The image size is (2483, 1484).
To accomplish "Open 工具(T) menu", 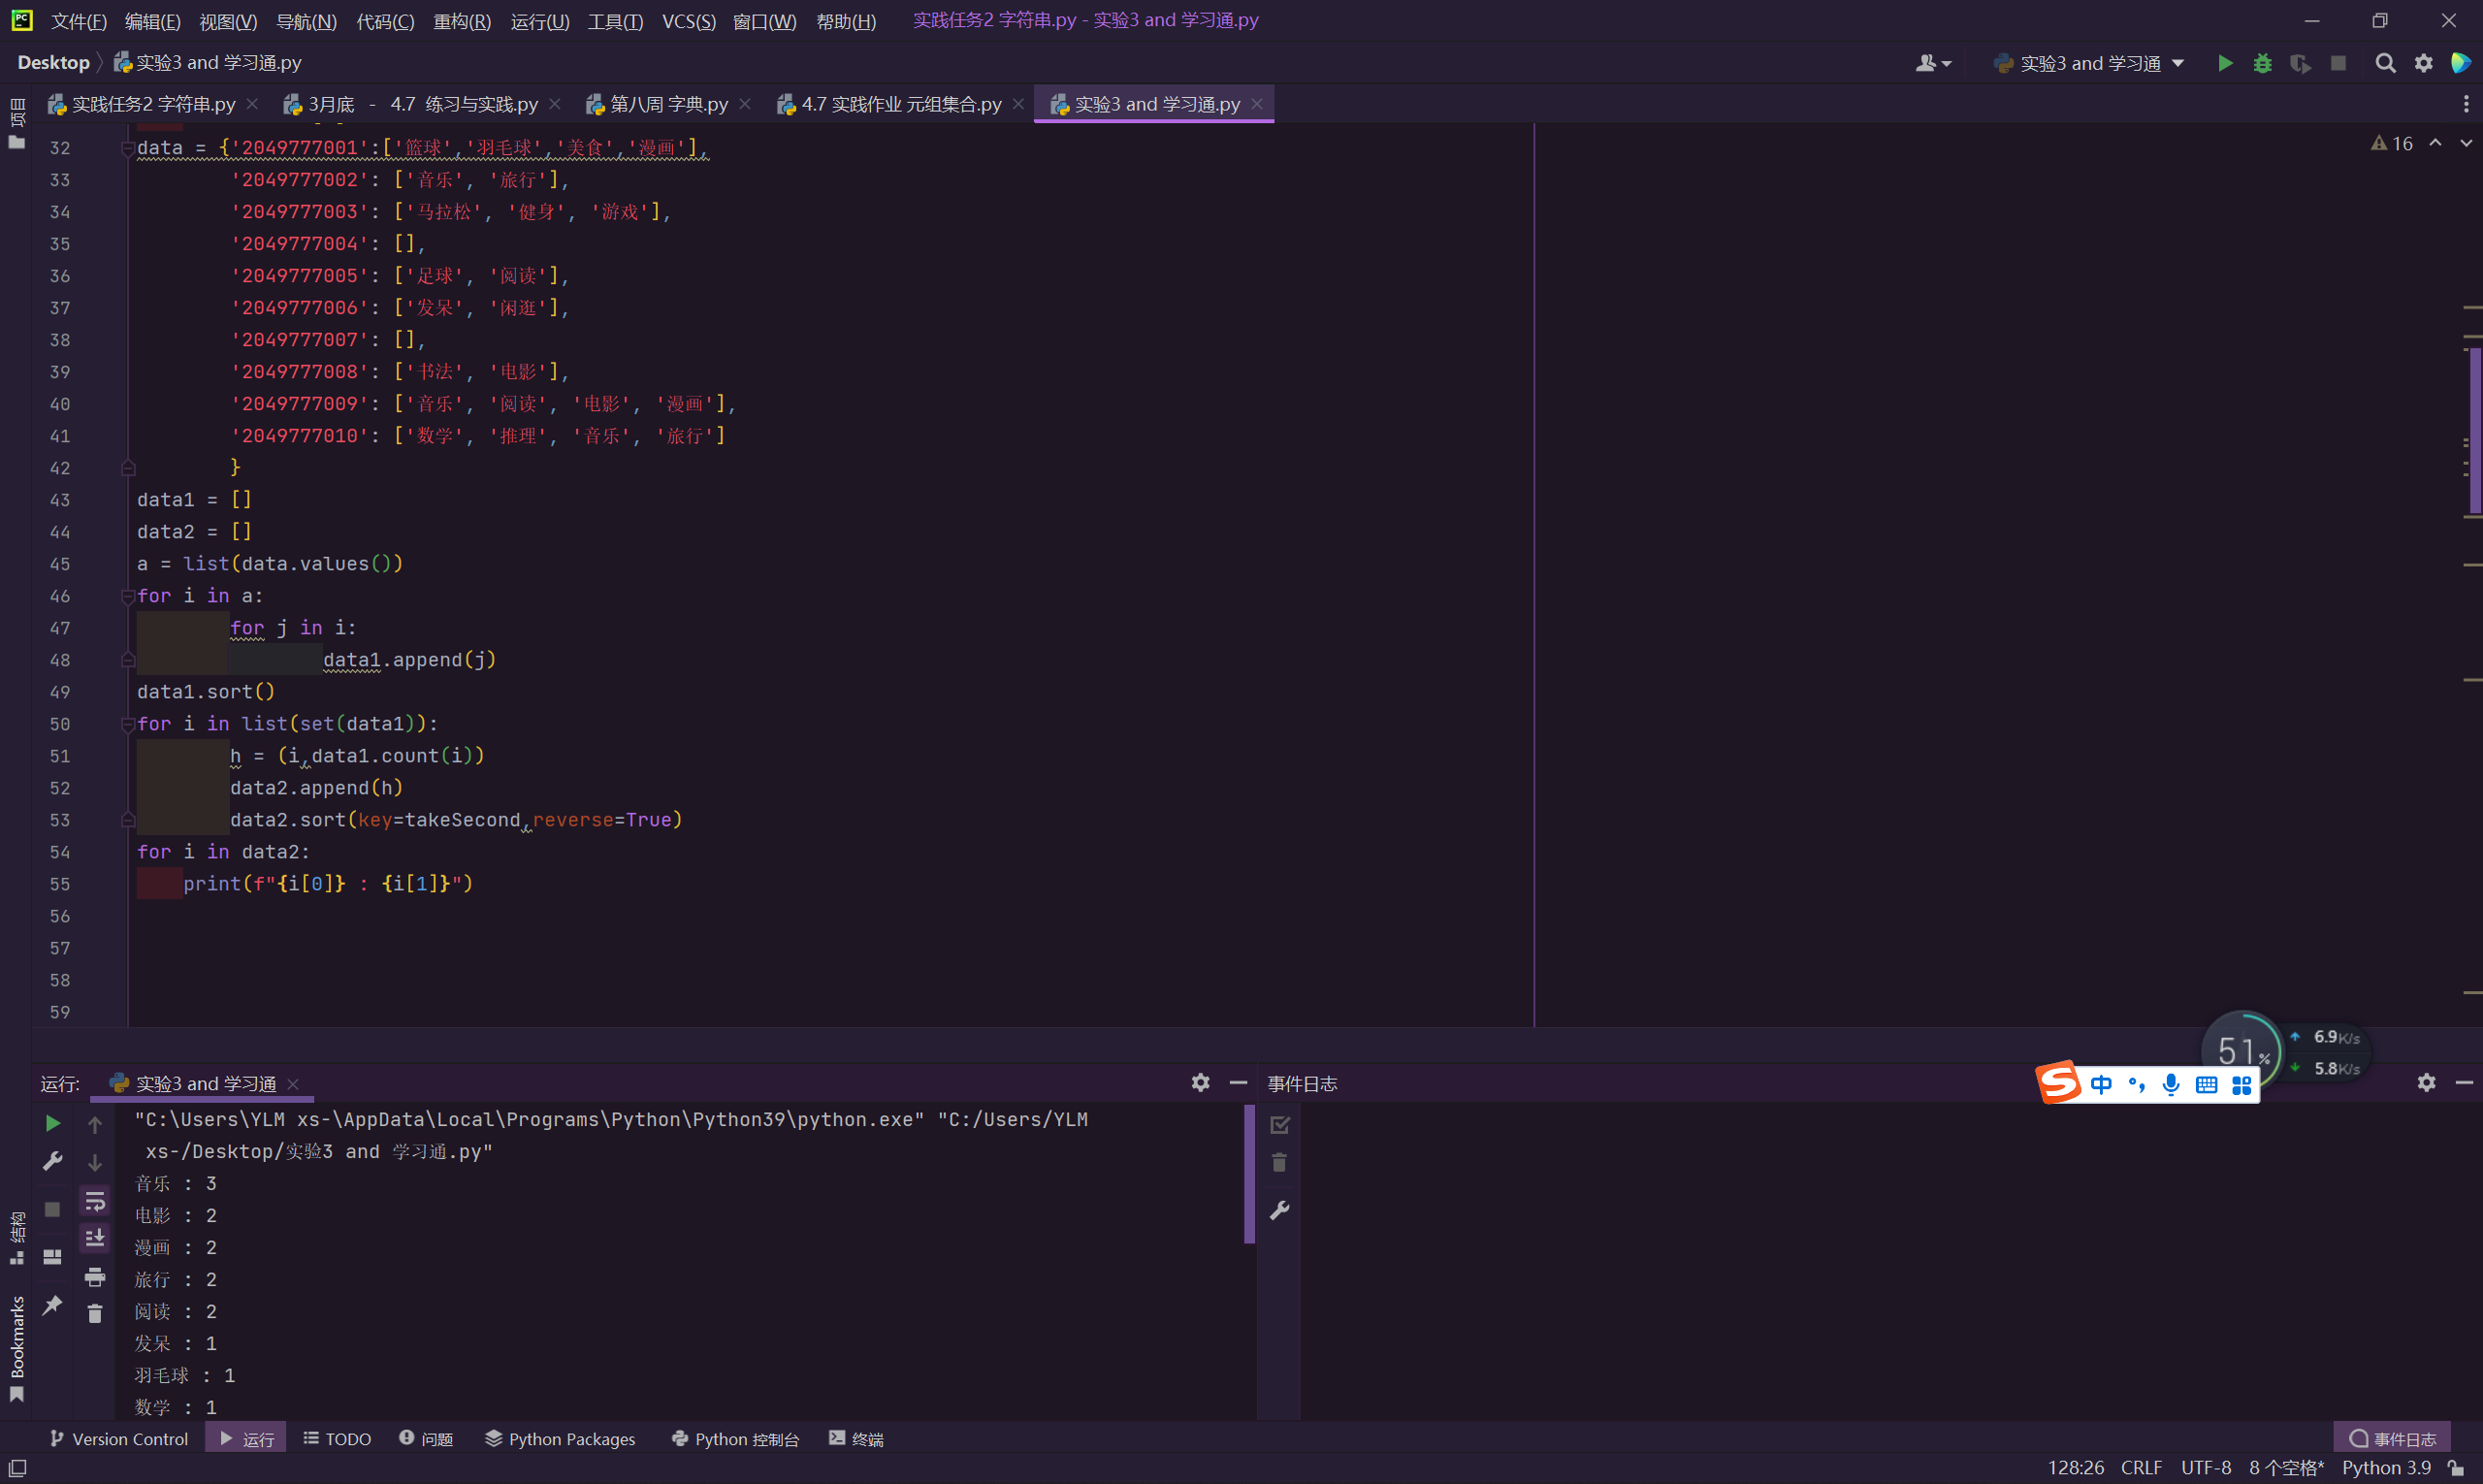I will 615,21.
